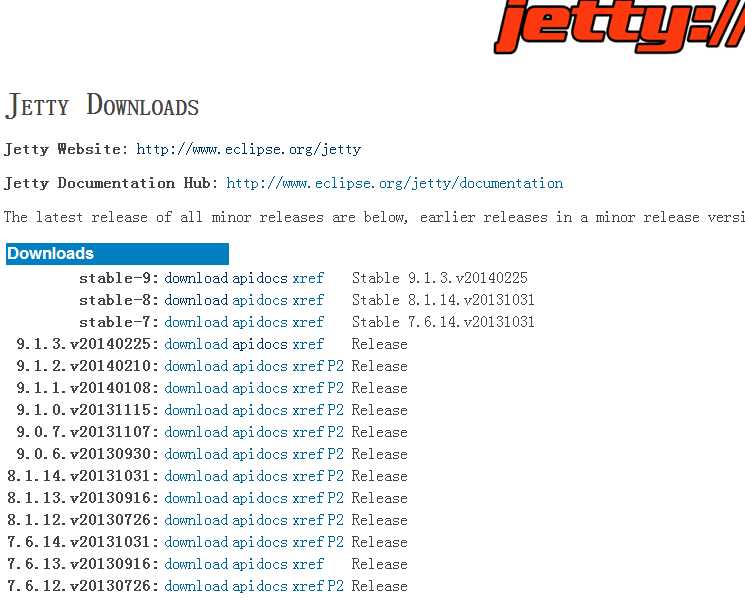Open xref for 9.1.1.v20140108
Screen dimensions: 745x602
click(x=308, y=388)
